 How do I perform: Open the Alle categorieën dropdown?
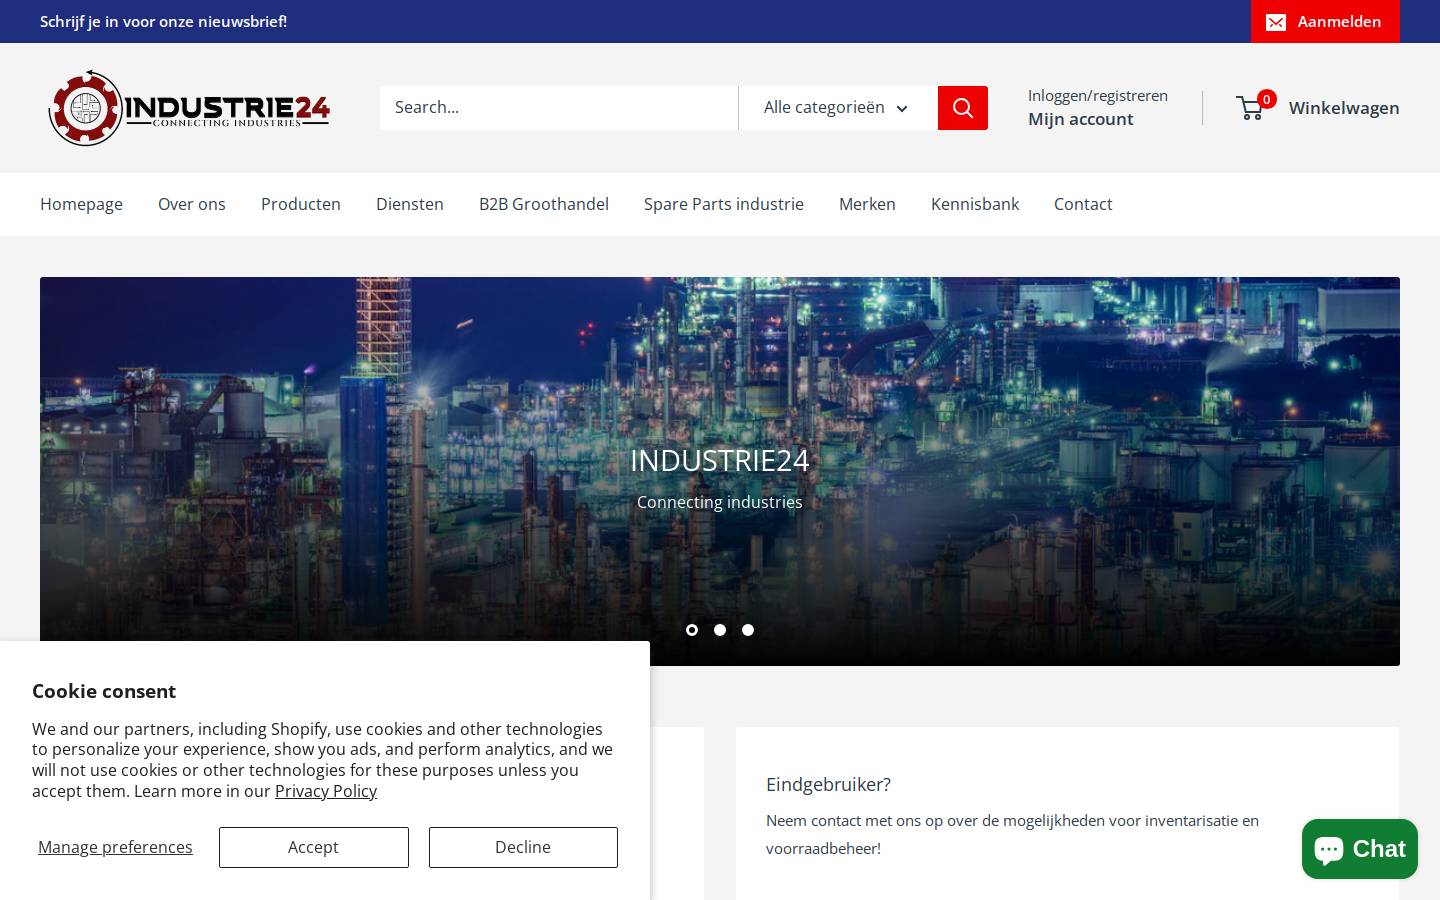(x=838, y=108)
